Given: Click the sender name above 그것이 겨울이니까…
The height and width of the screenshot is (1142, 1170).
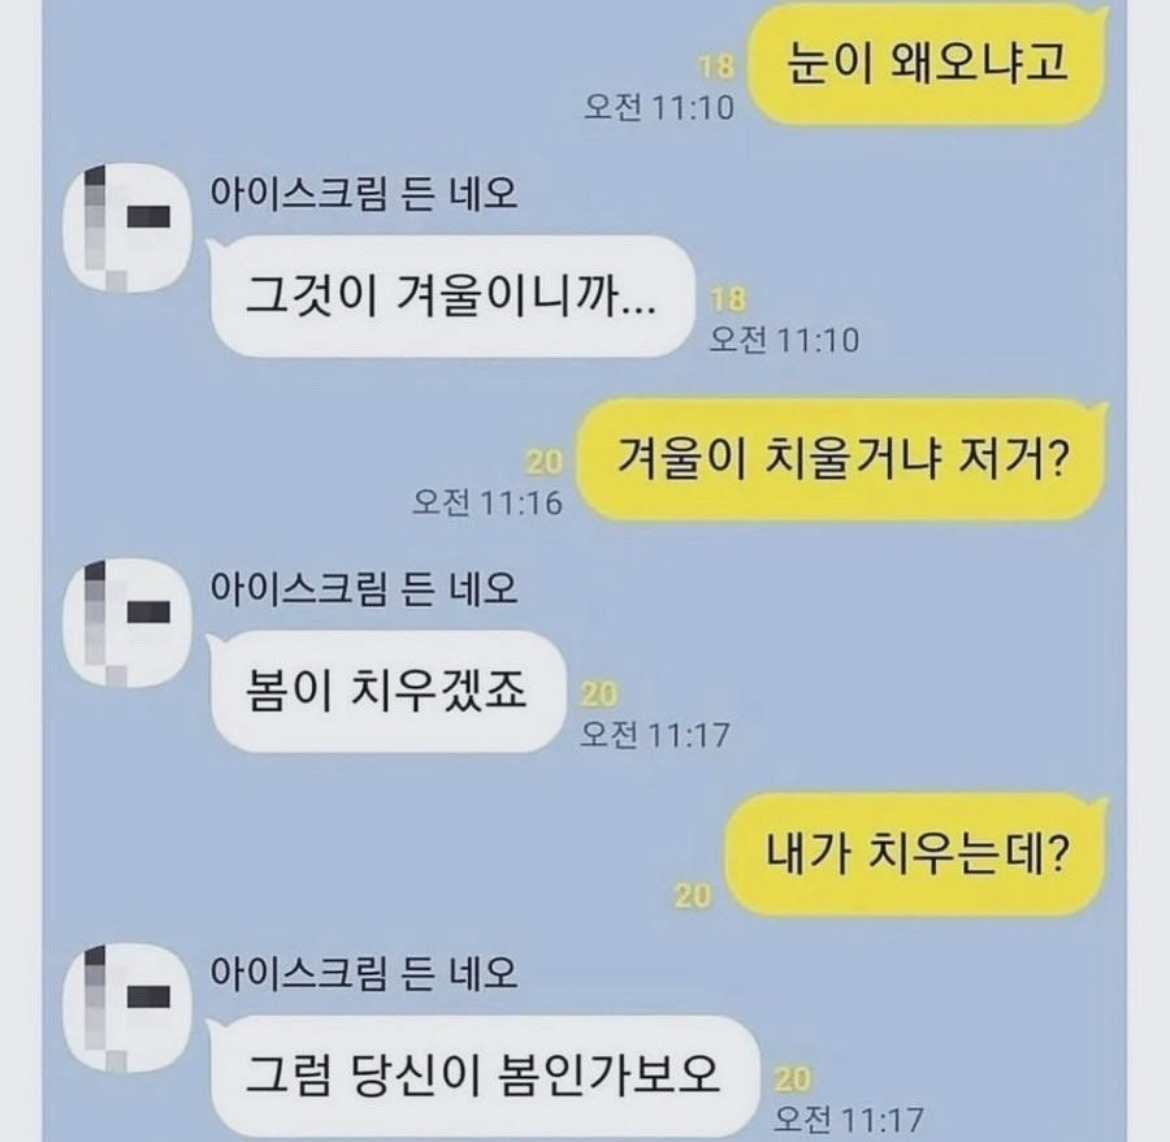Looking at the screenshot, I should pyautogui.click(x=363, y=193).
